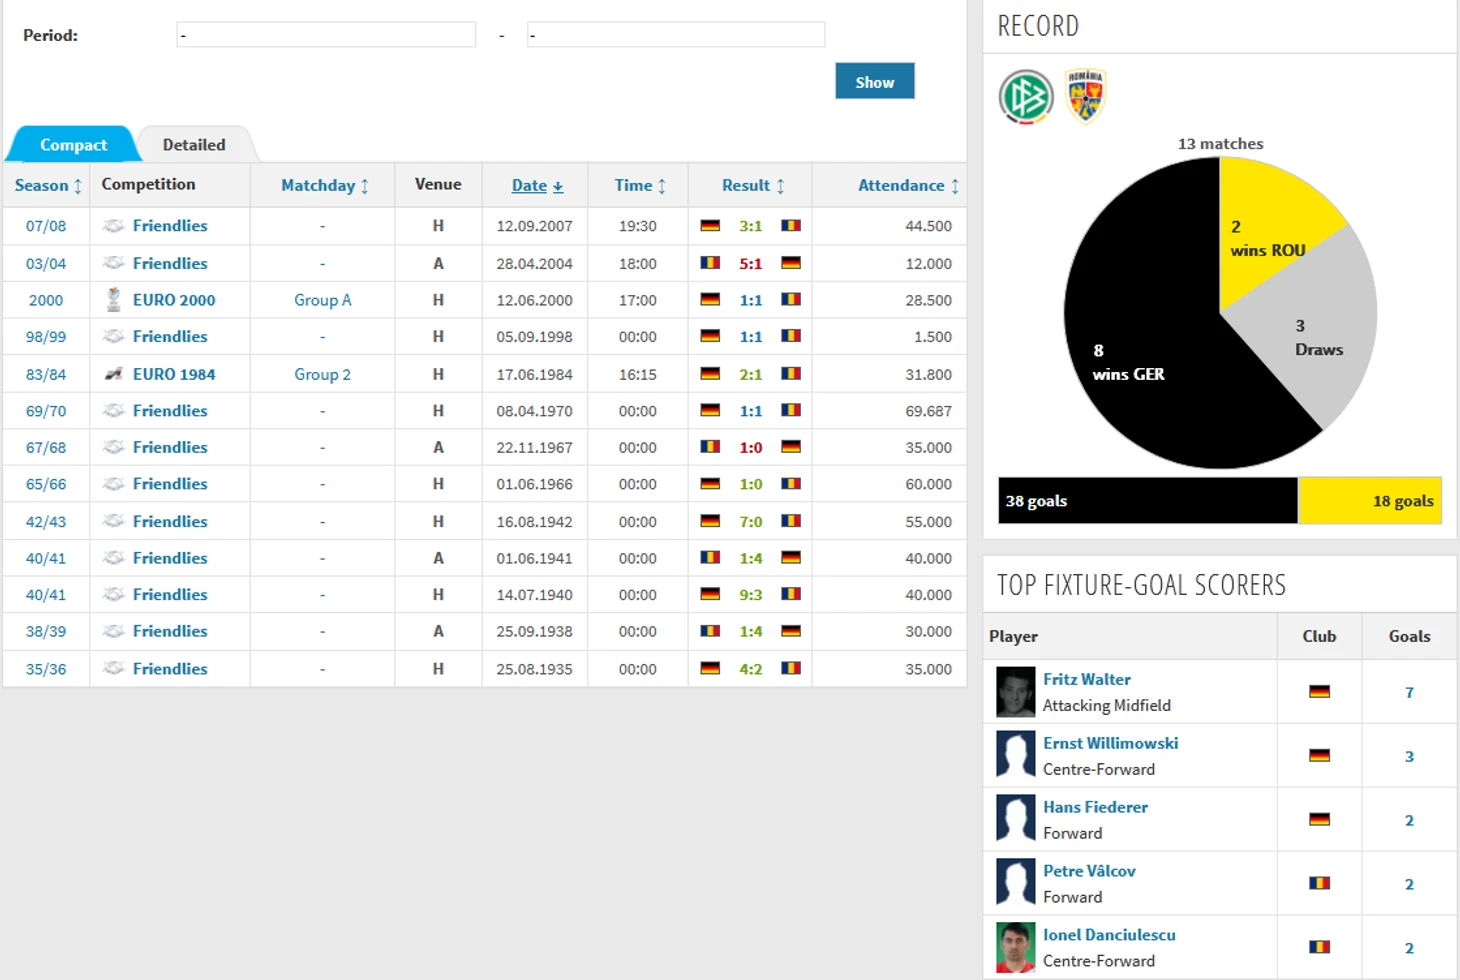Sort the table by Result column

752,186
